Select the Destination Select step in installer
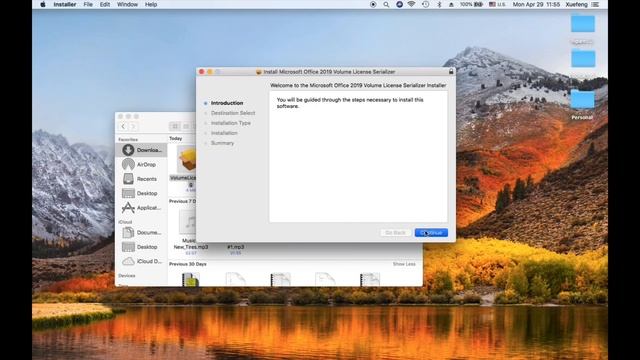640x360 pixels. point(233,113)
